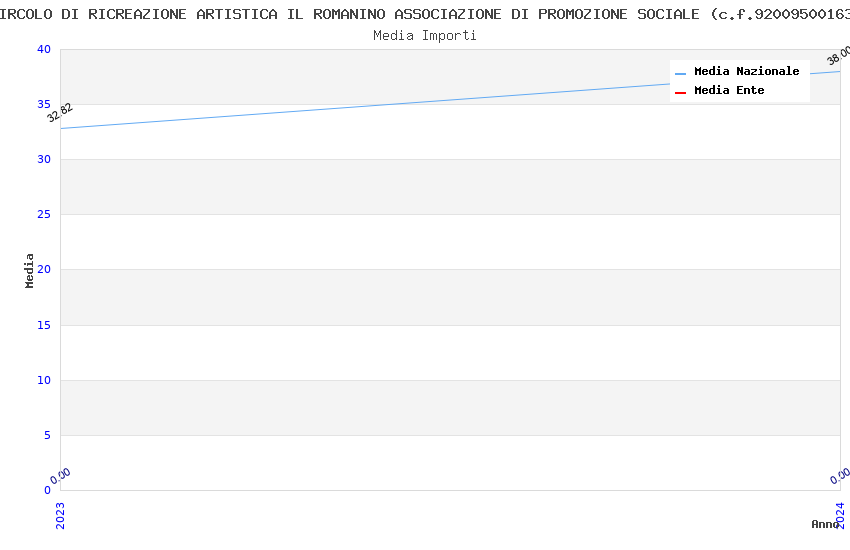The image size is (850, 550).
Task: Click the 38.00 data label
Action: [839, 56]
